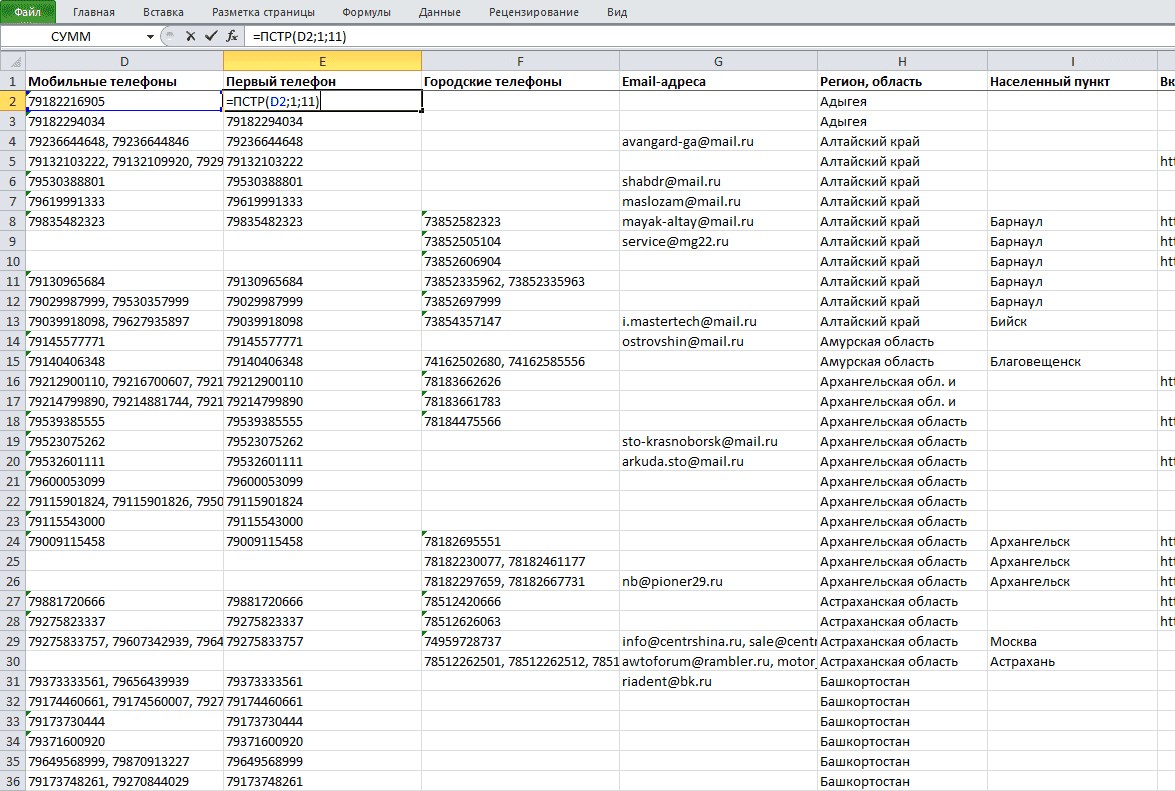The image size is (1175, 791).
Task: Select email service@mg22.ru cell
Action: (x=718, y=241)
